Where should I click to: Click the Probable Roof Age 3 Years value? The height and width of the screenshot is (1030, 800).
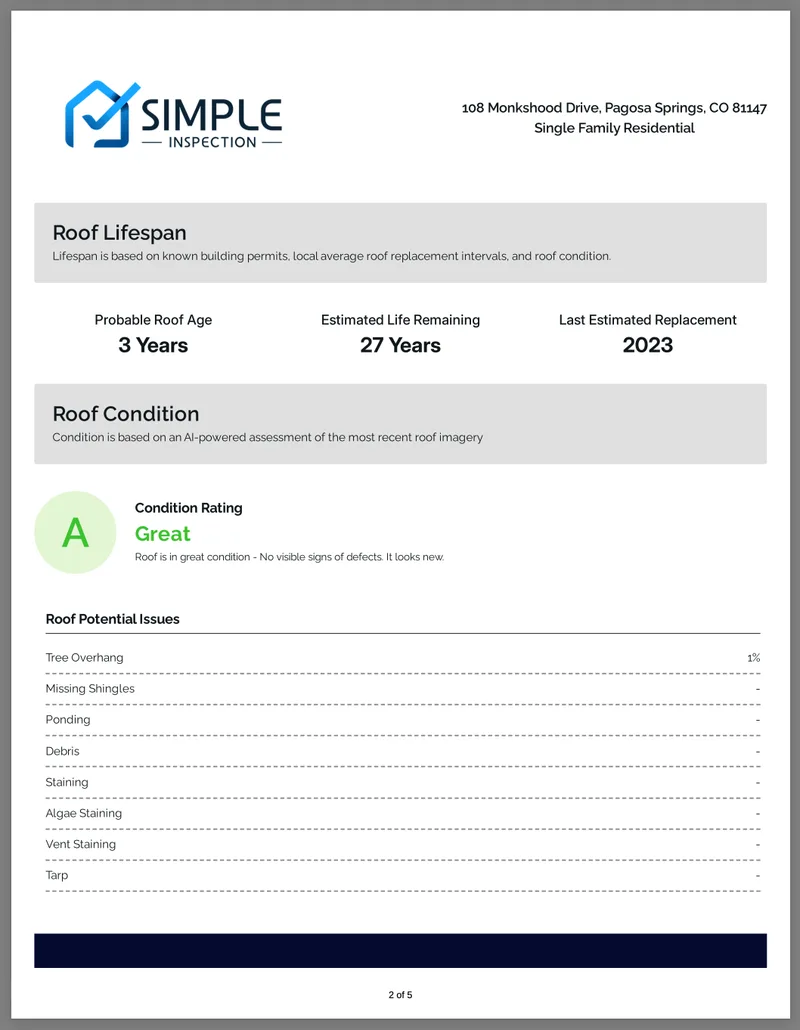click(x=153, y=345)
